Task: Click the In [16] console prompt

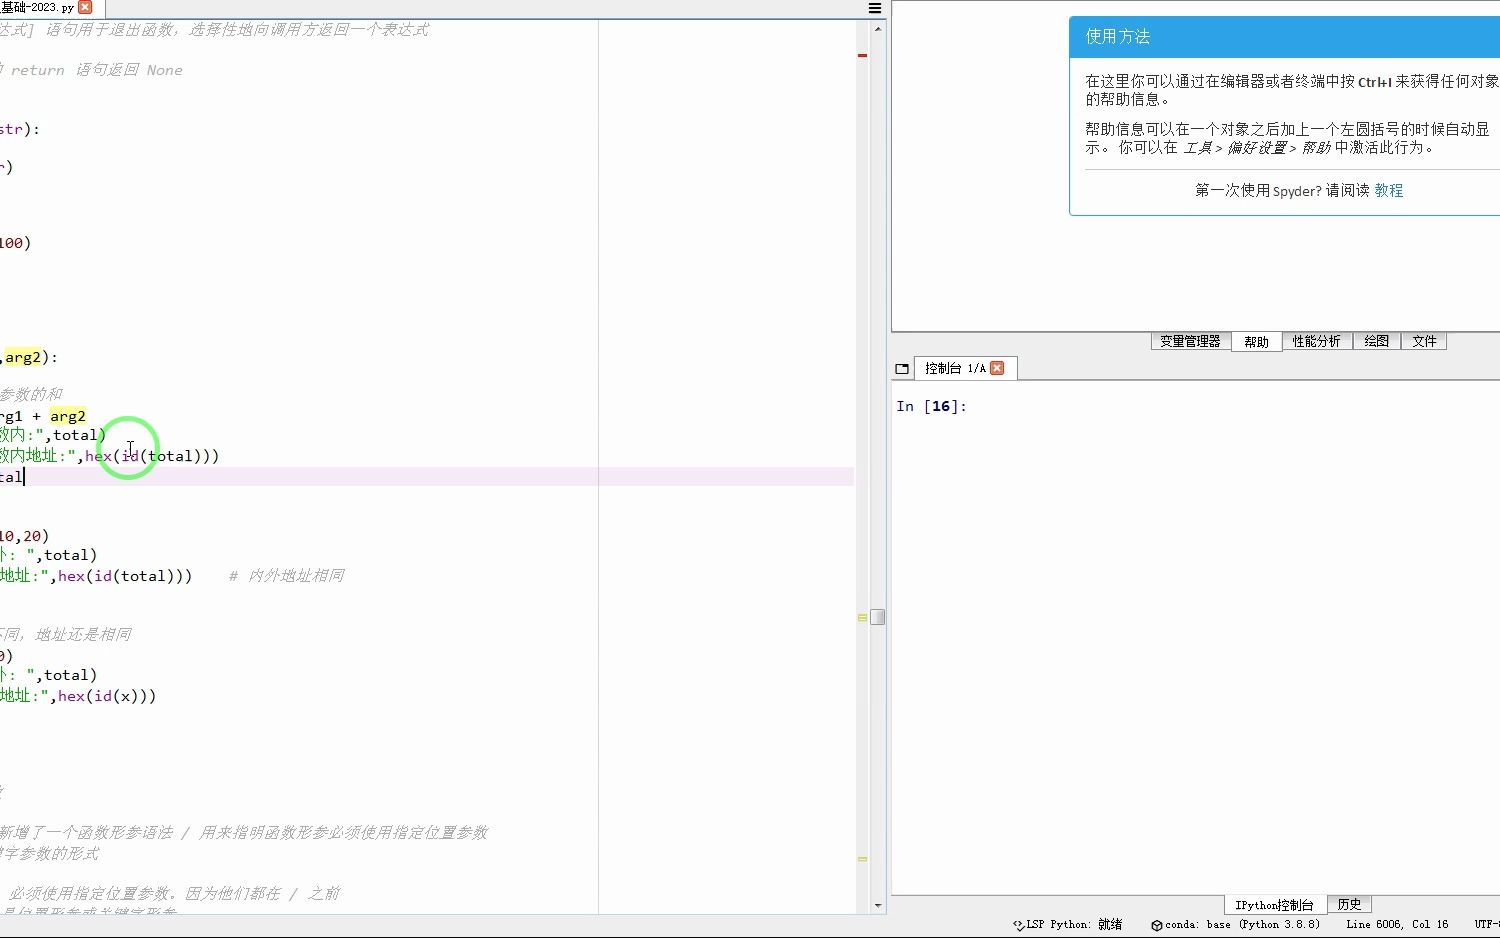Action: (x=931, y=406)
